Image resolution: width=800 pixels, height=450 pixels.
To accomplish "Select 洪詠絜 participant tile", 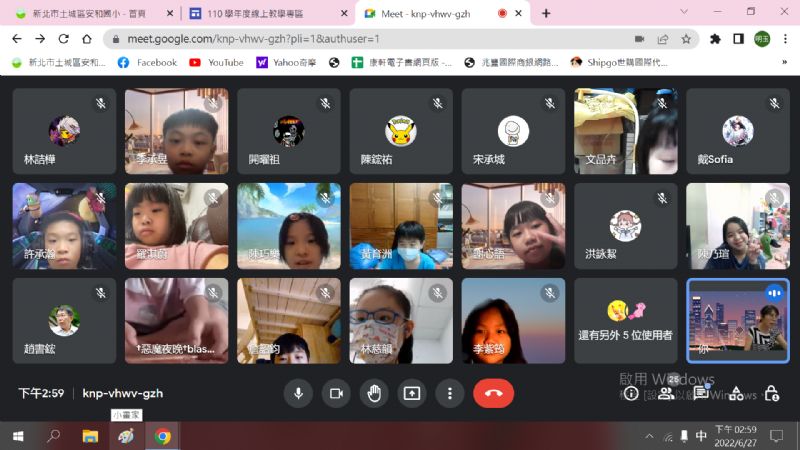I will click(x=626, y=226).
